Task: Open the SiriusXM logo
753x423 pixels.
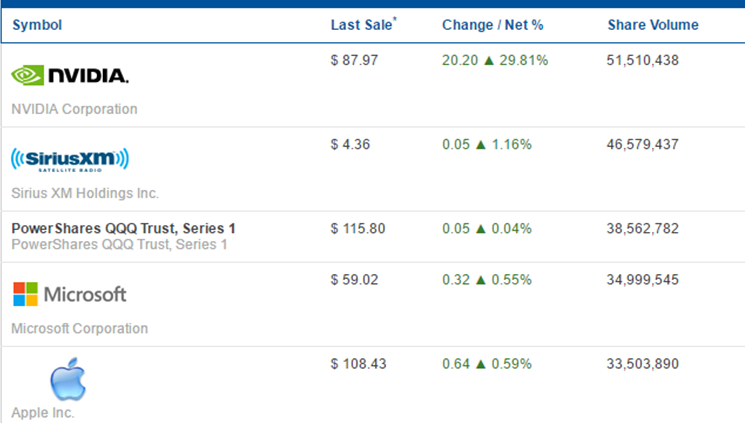Action: tap(70, 160)
